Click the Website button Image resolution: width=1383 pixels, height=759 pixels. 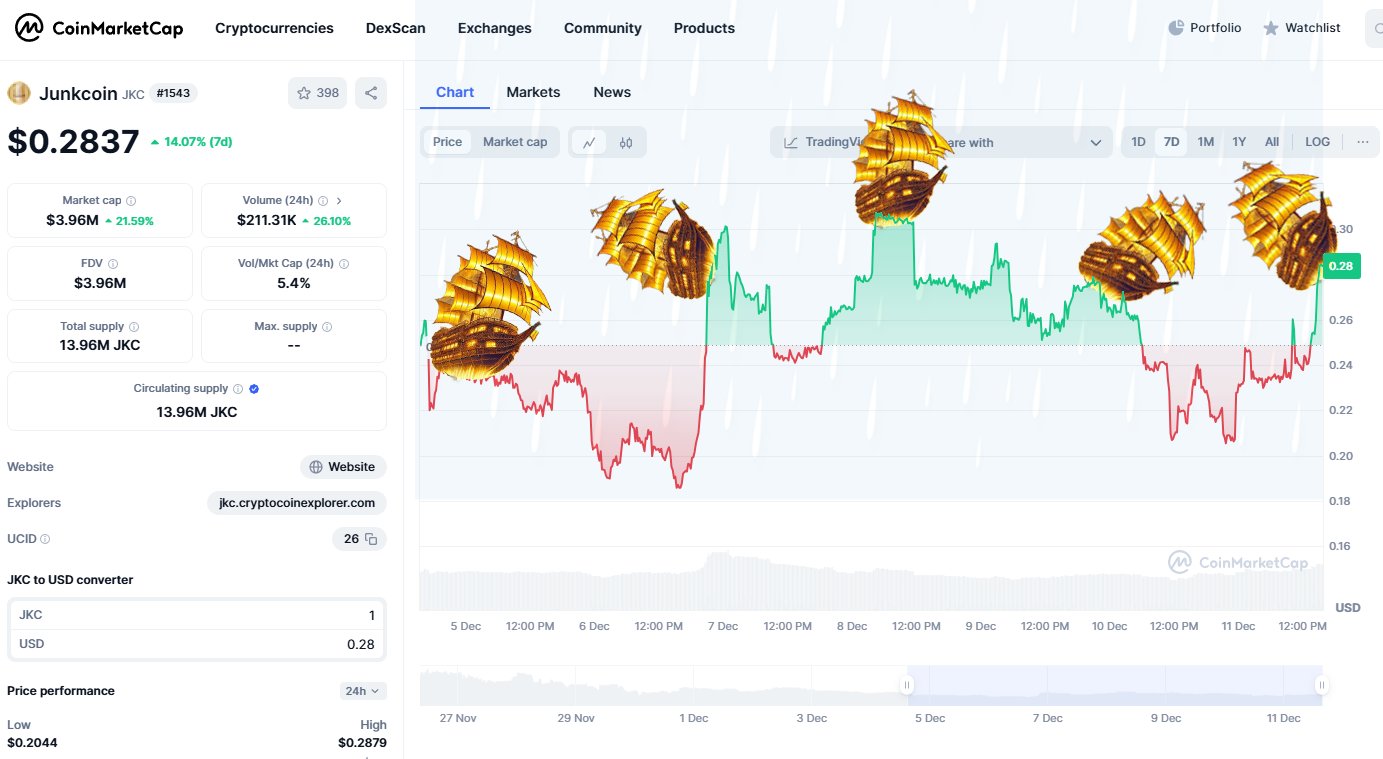click(x=343, y=467)
